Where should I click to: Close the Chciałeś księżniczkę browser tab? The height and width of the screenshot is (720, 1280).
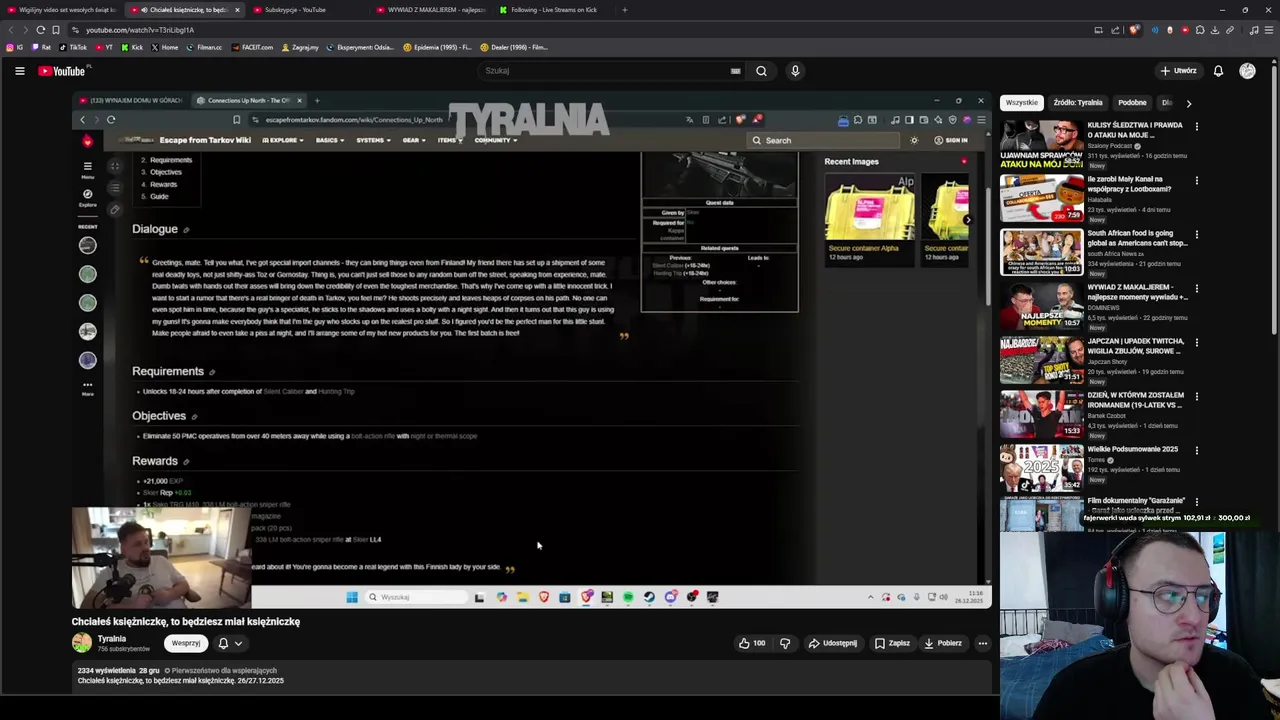click(237, 10)
